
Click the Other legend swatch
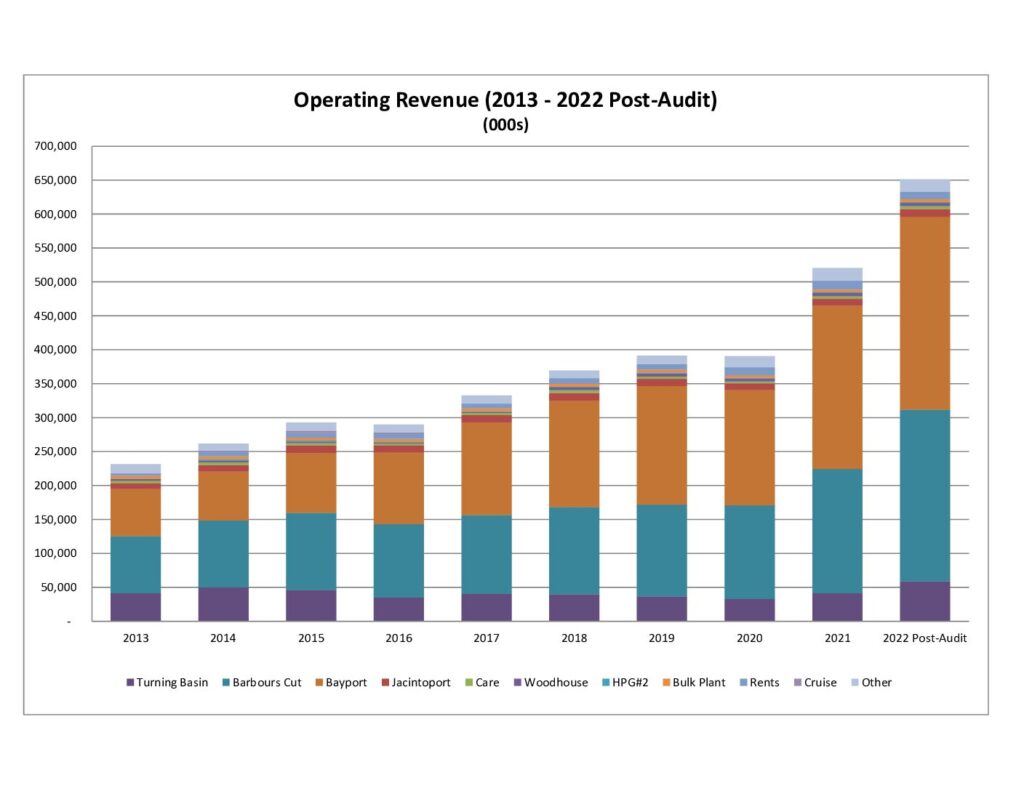(855, 683)
